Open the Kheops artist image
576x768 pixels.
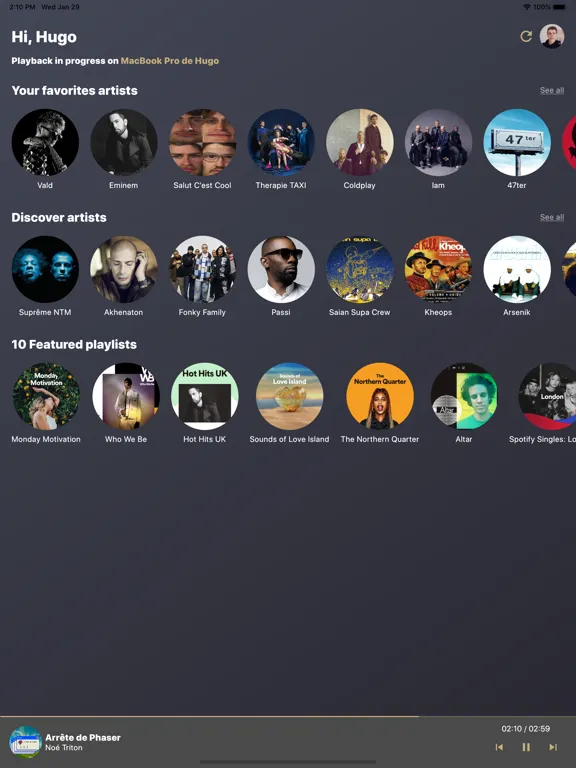click(438, 269)
